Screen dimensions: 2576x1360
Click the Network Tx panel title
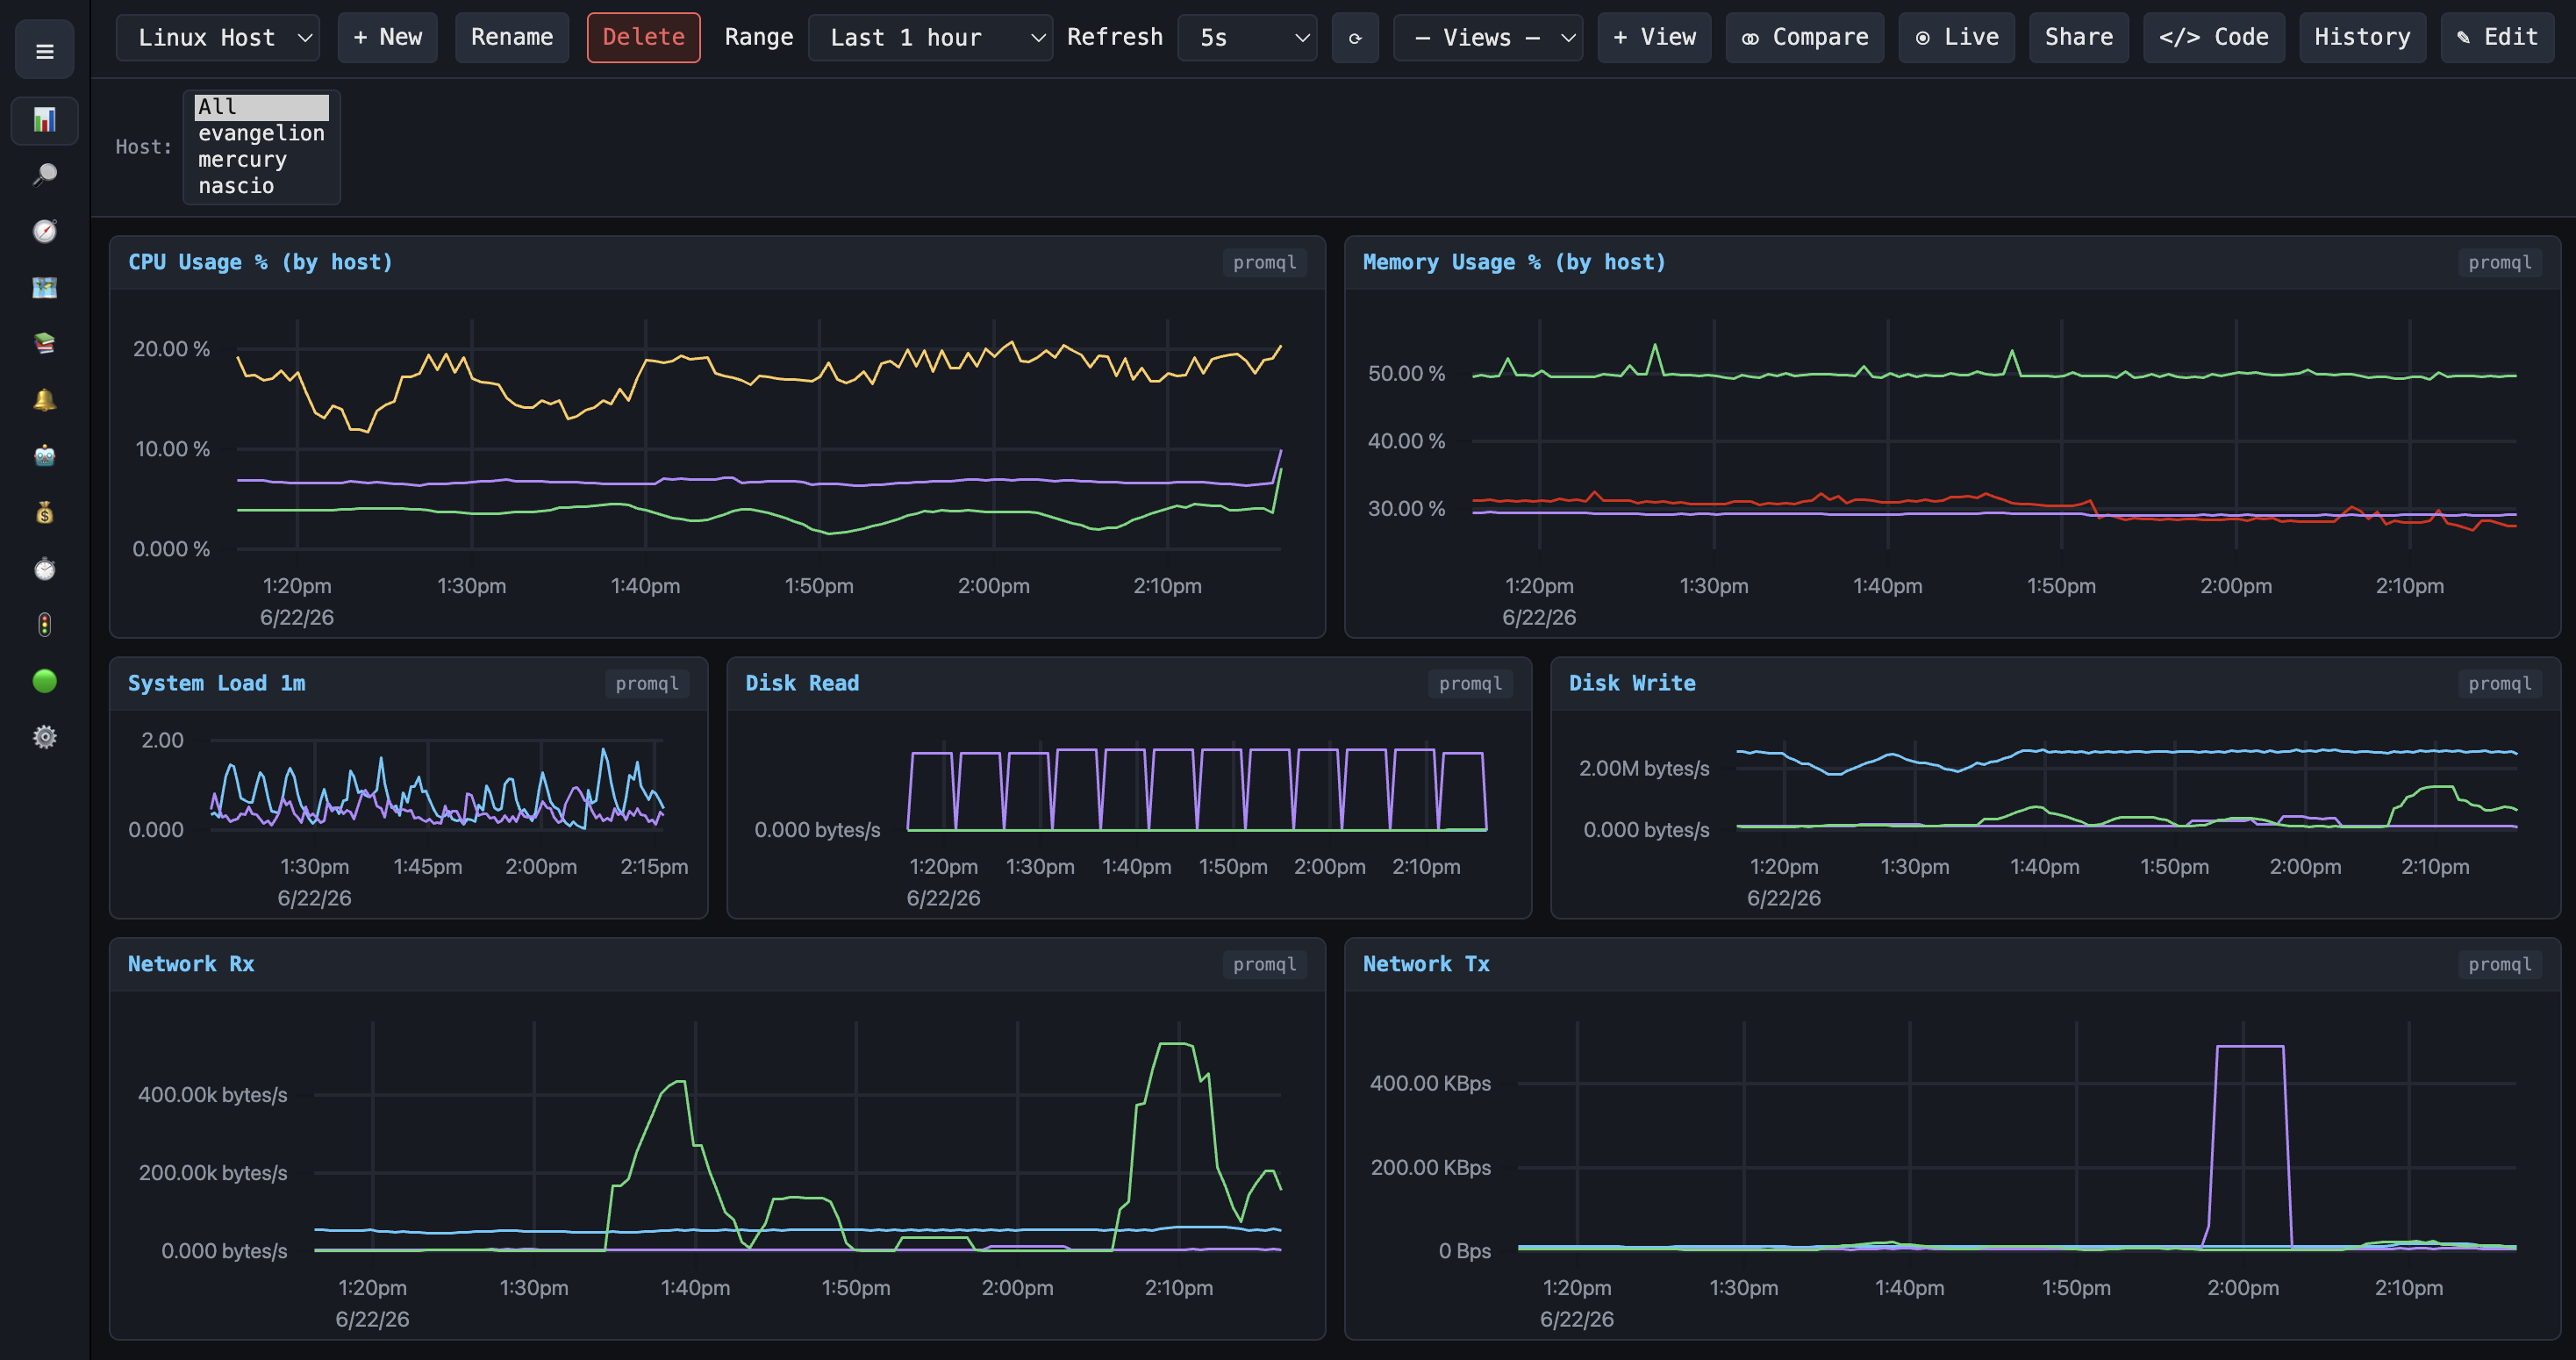(1426, 964)
